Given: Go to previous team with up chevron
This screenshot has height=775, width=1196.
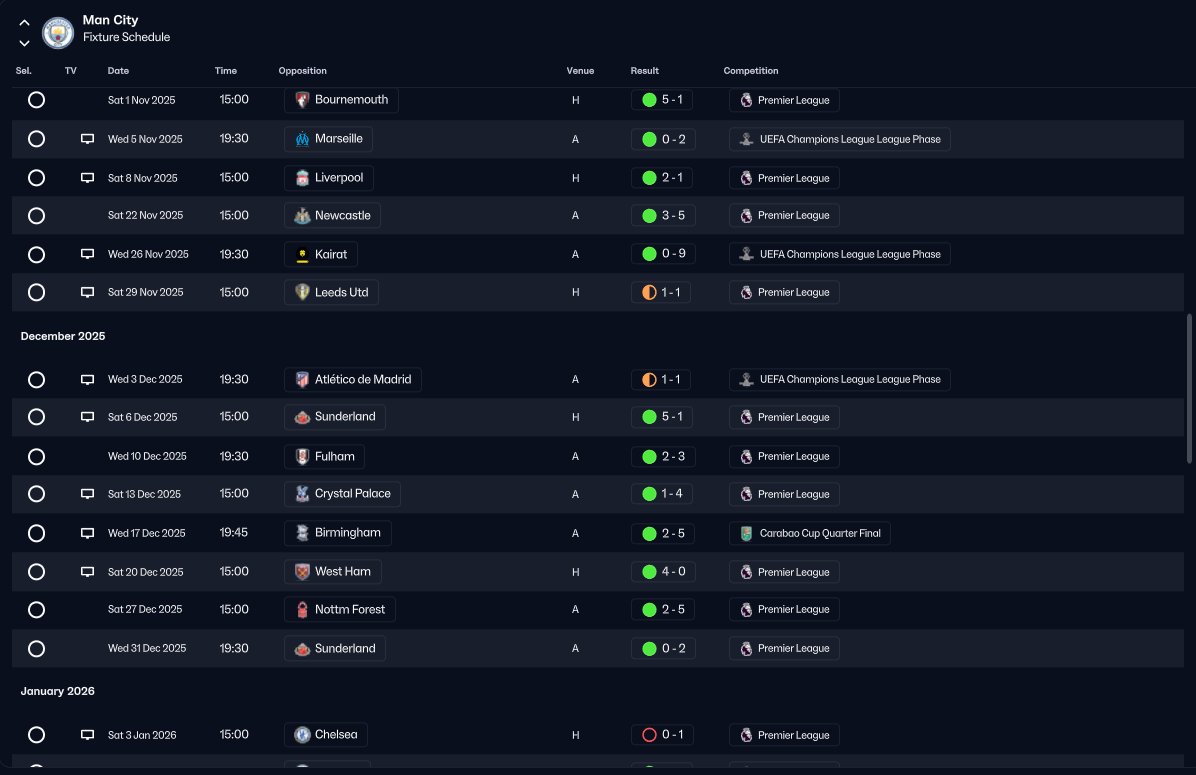Looking at the screenshot, I should [x=24, y=23].
